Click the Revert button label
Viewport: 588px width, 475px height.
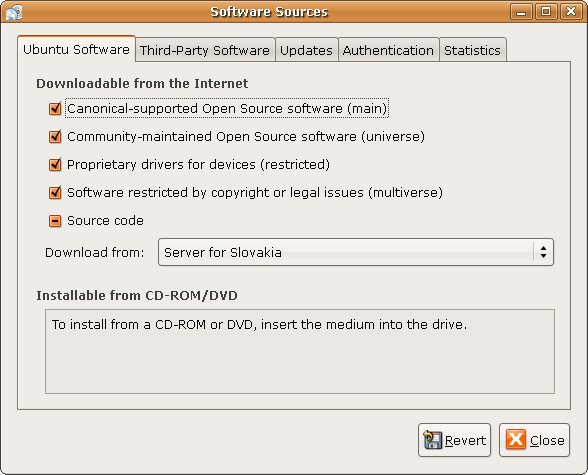(x=465, y=440)
